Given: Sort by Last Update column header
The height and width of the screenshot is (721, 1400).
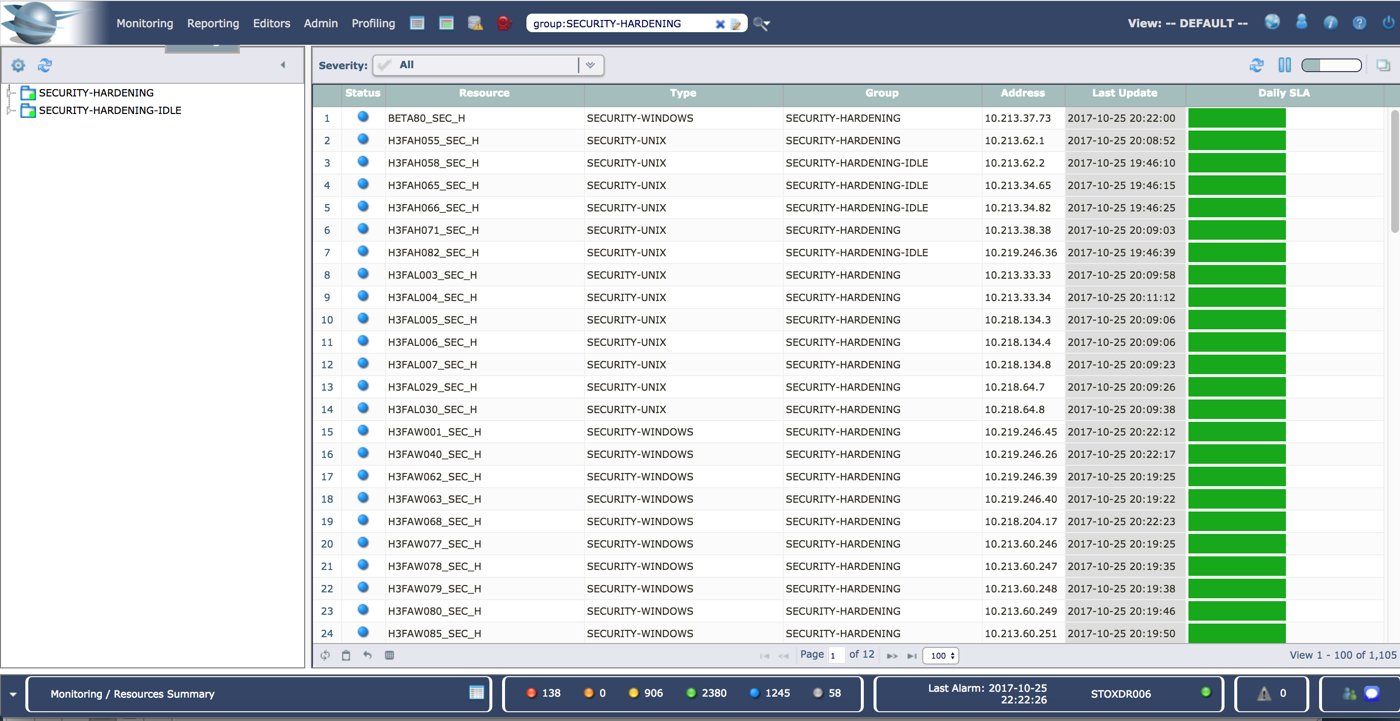Looking at the screenshot, I should (1125, 93).
